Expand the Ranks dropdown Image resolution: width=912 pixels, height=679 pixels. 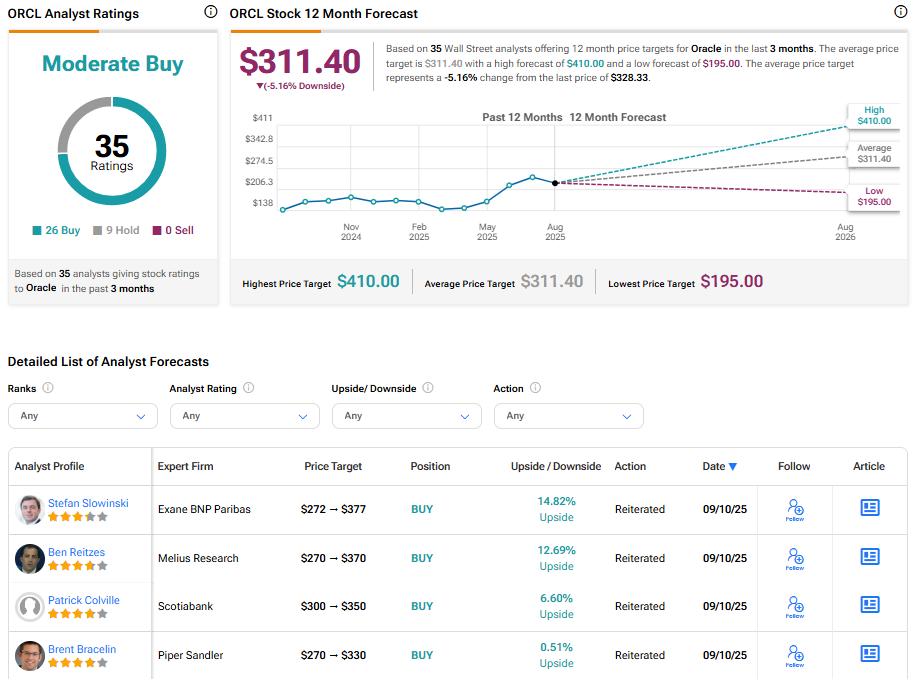tap(83, 416)
